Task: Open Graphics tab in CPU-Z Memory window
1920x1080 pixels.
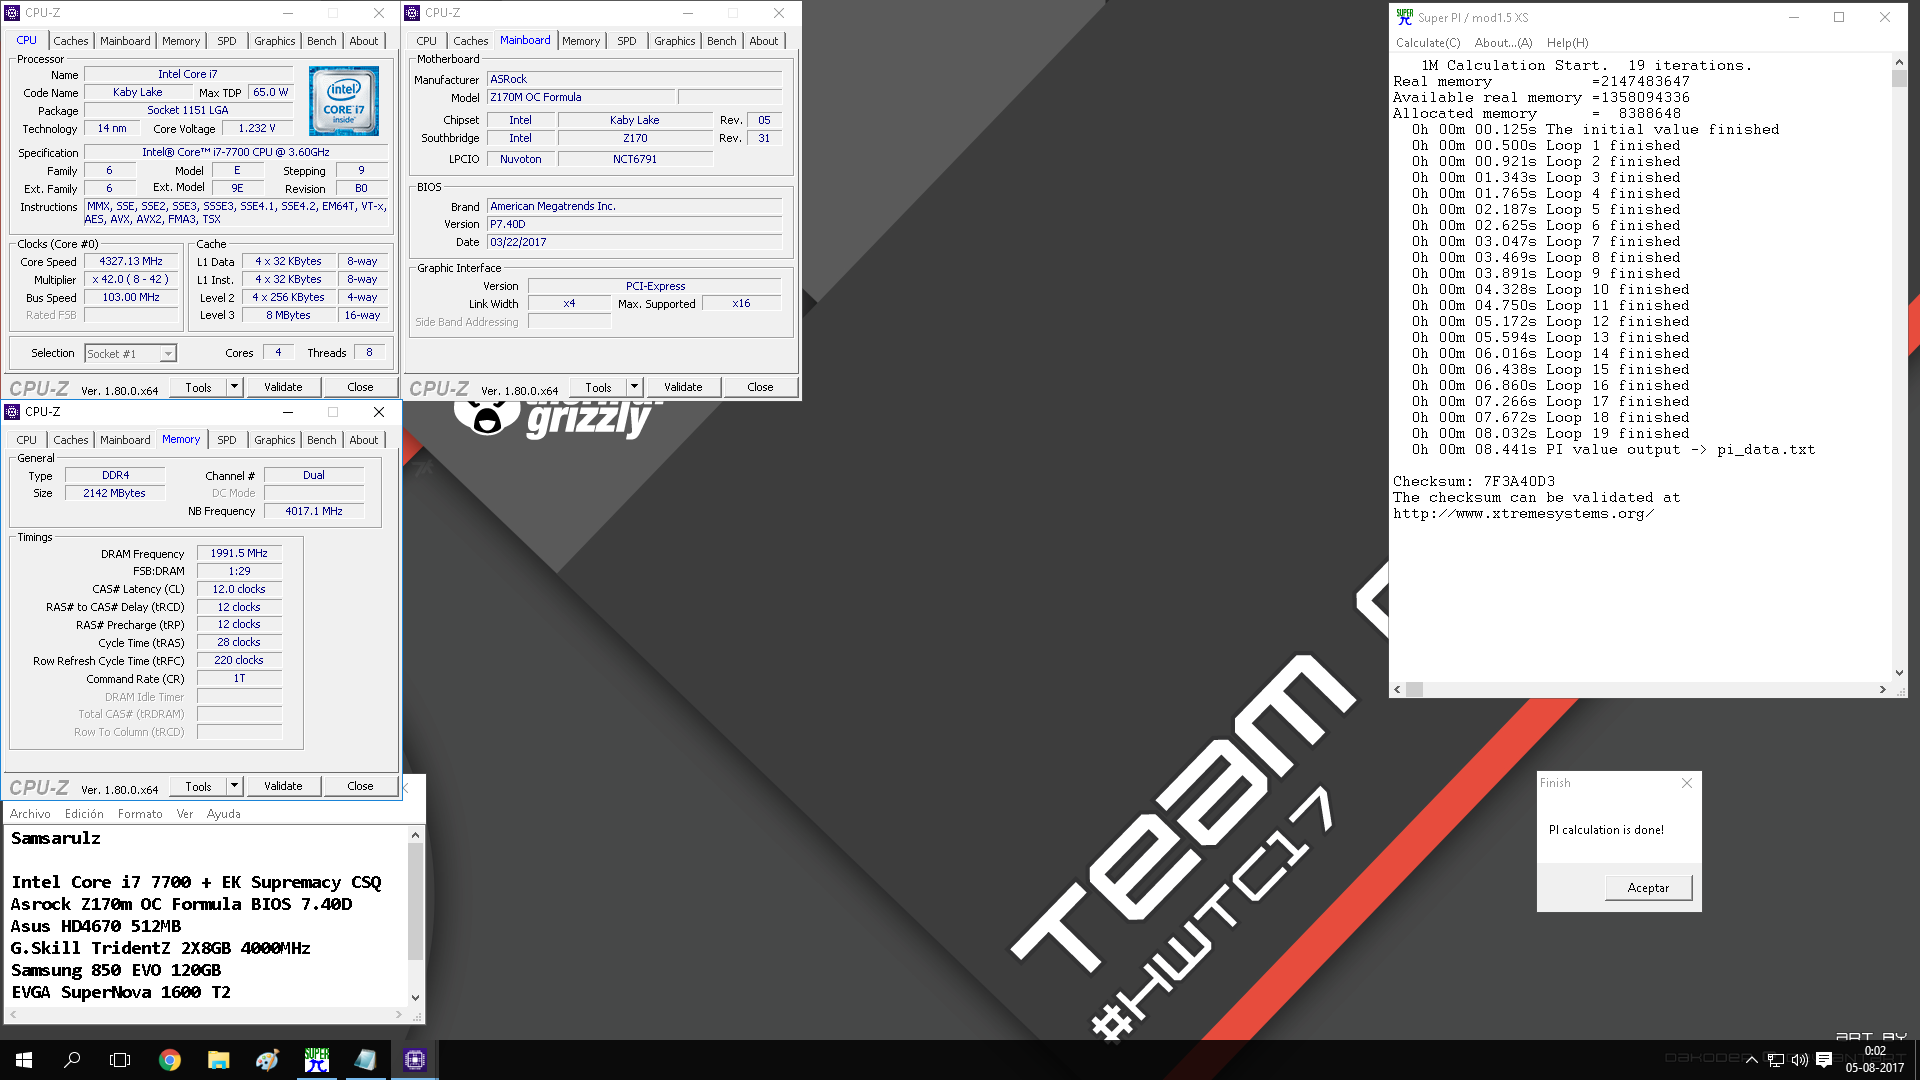Action: [274, 440]
